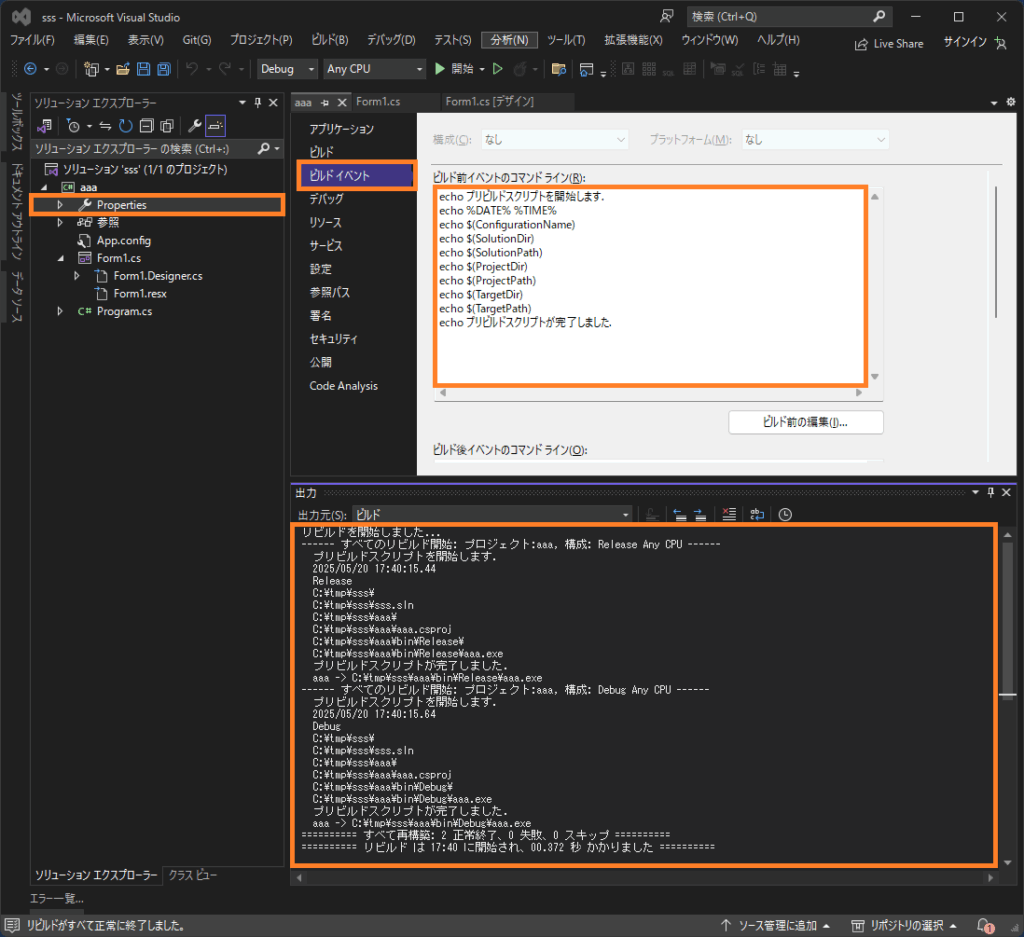Toggle word wrap in the Output window

757,514
